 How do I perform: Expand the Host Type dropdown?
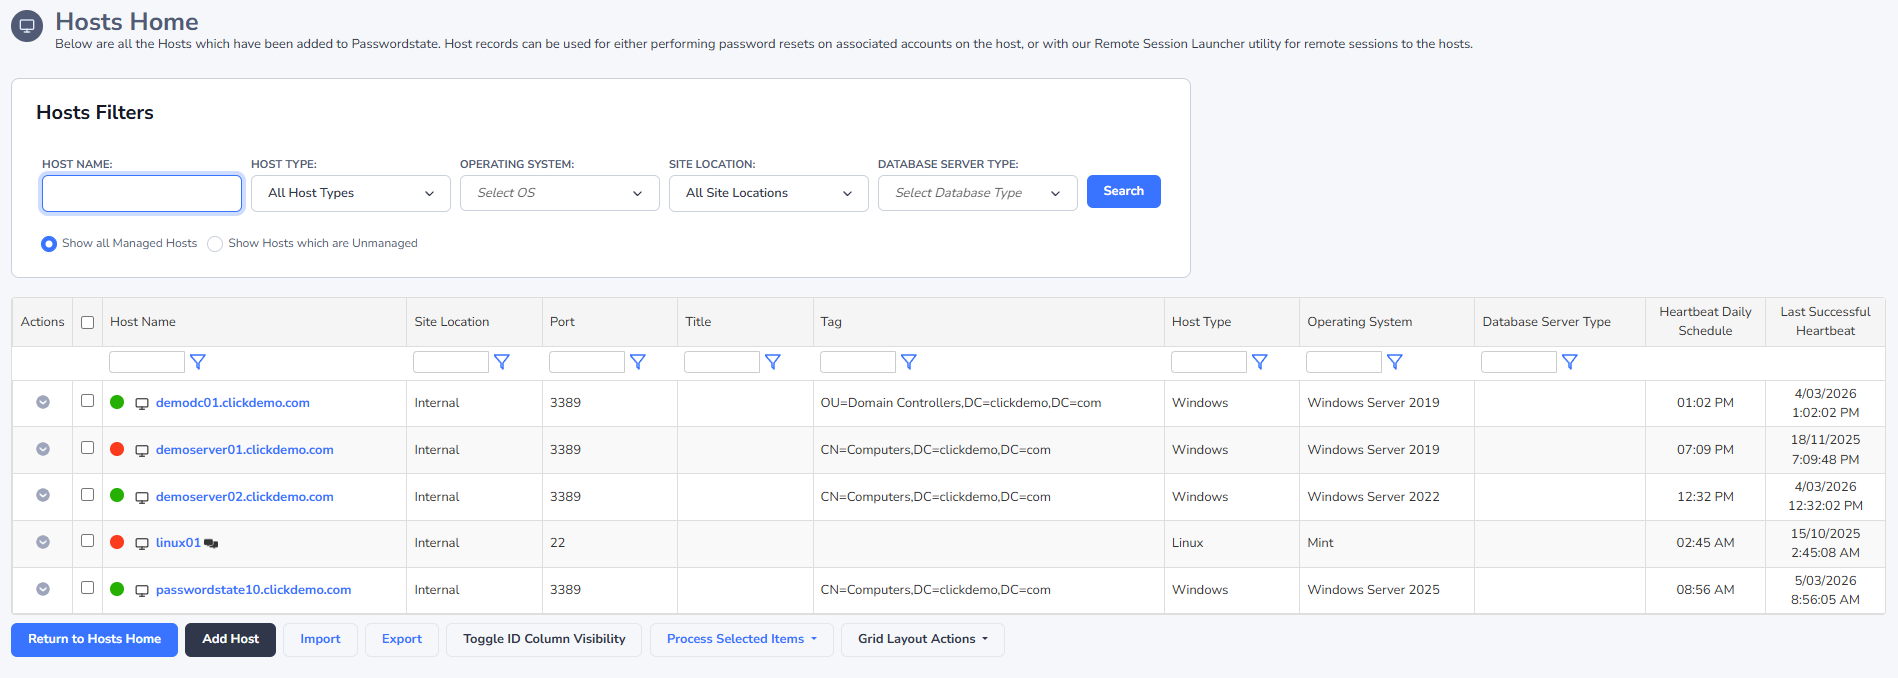coord(350,193)
